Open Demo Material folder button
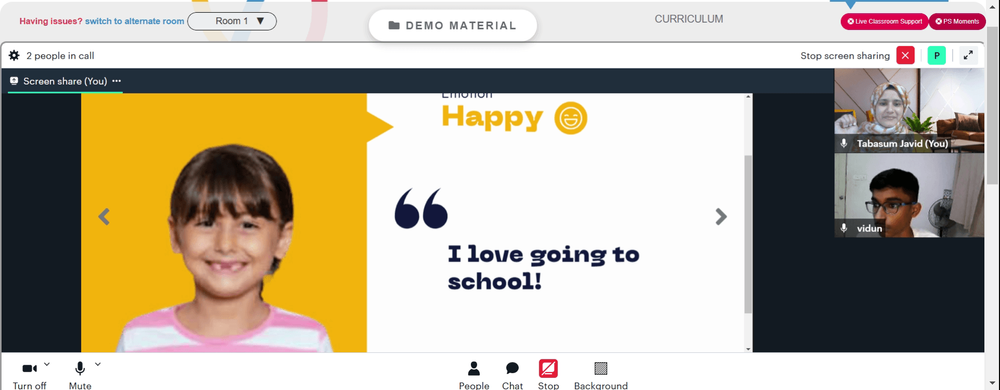This screenshot has height=390, width=1000. 453,25
